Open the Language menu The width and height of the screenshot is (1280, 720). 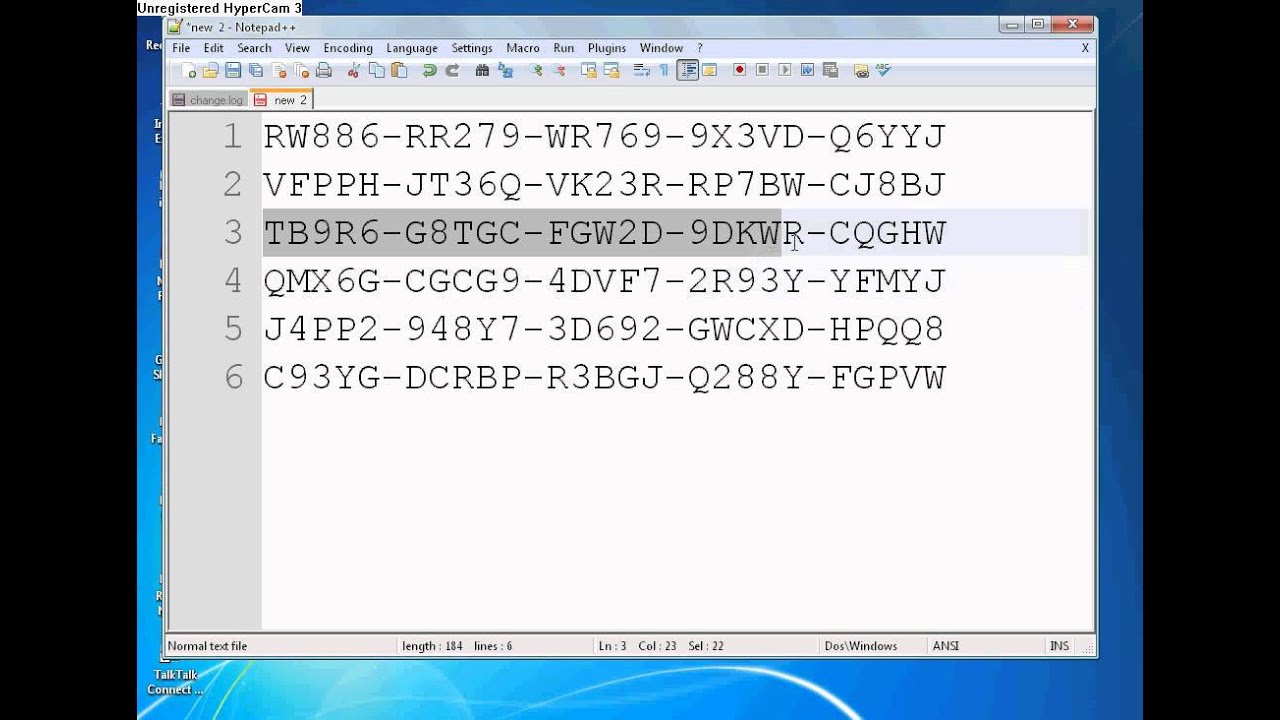(x=412, y=48)
